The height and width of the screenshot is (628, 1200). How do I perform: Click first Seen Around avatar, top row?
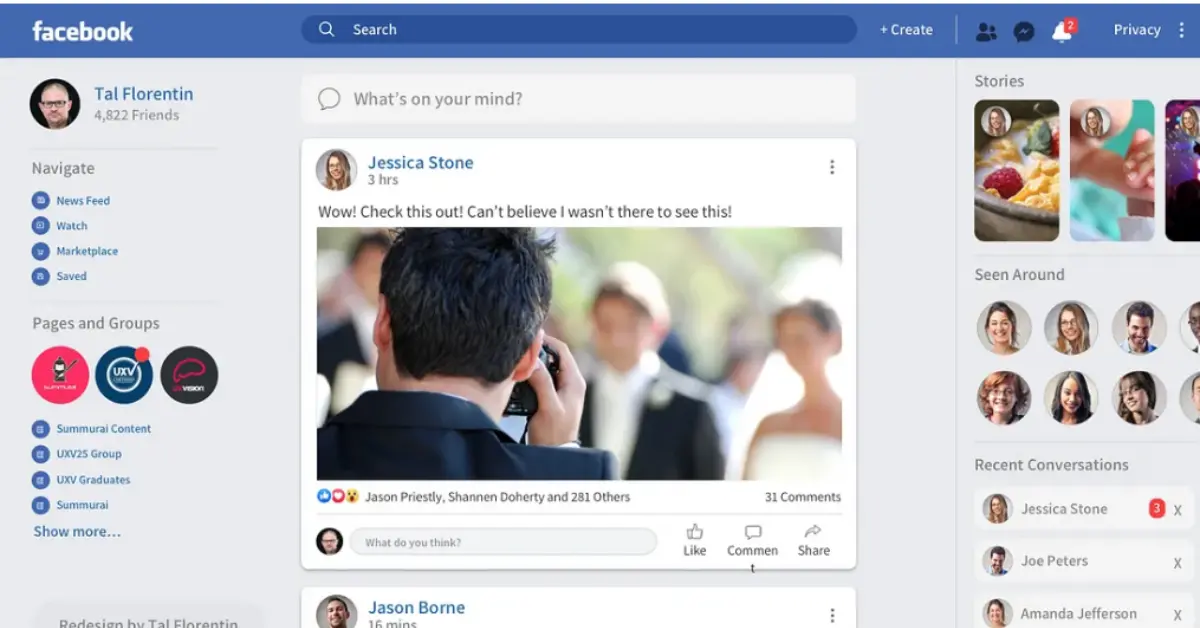tap(1004, 328)
